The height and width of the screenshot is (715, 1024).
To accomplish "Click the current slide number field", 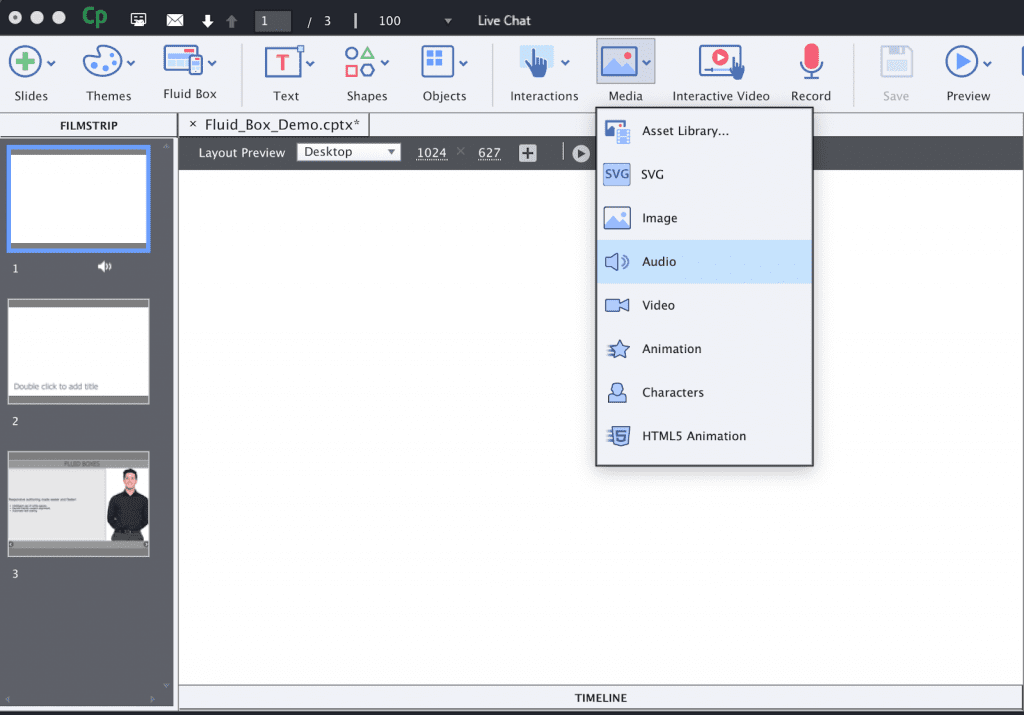I will pyautogui.click(x=272, y=21).
